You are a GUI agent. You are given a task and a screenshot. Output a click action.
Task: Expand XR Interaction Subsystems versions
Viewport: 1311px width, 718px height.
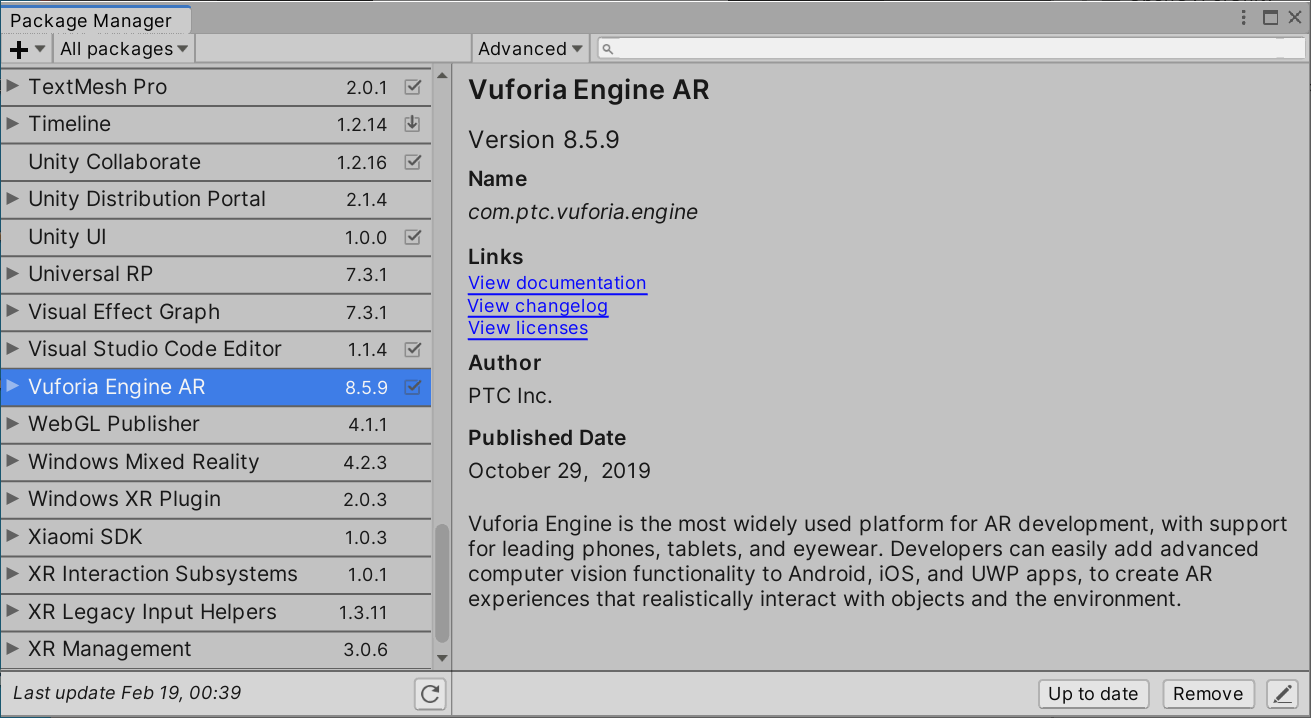12,574
